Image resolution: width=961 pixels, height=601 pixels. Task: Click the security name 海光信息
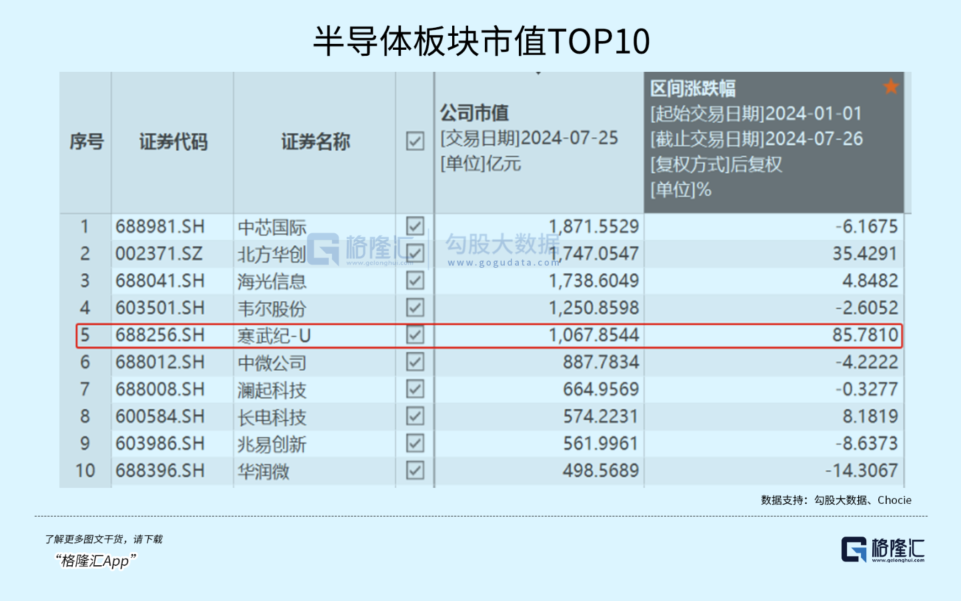click(272, 282)
